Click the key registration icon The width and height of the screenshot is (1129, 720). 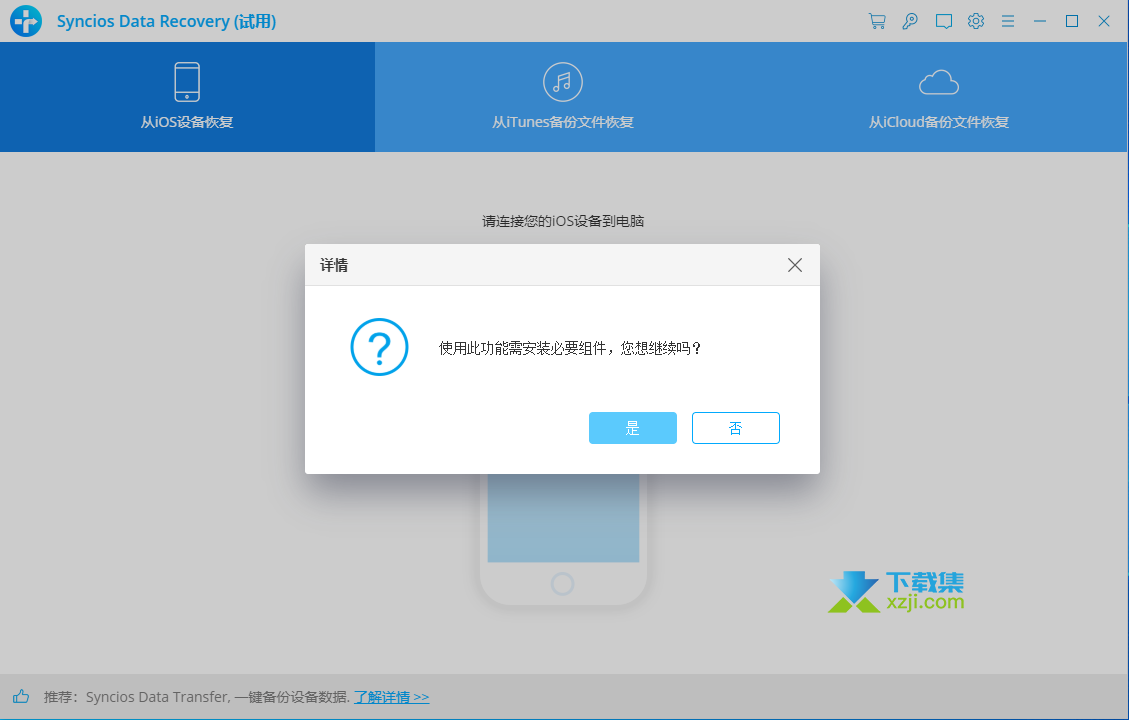coord(910,21)
